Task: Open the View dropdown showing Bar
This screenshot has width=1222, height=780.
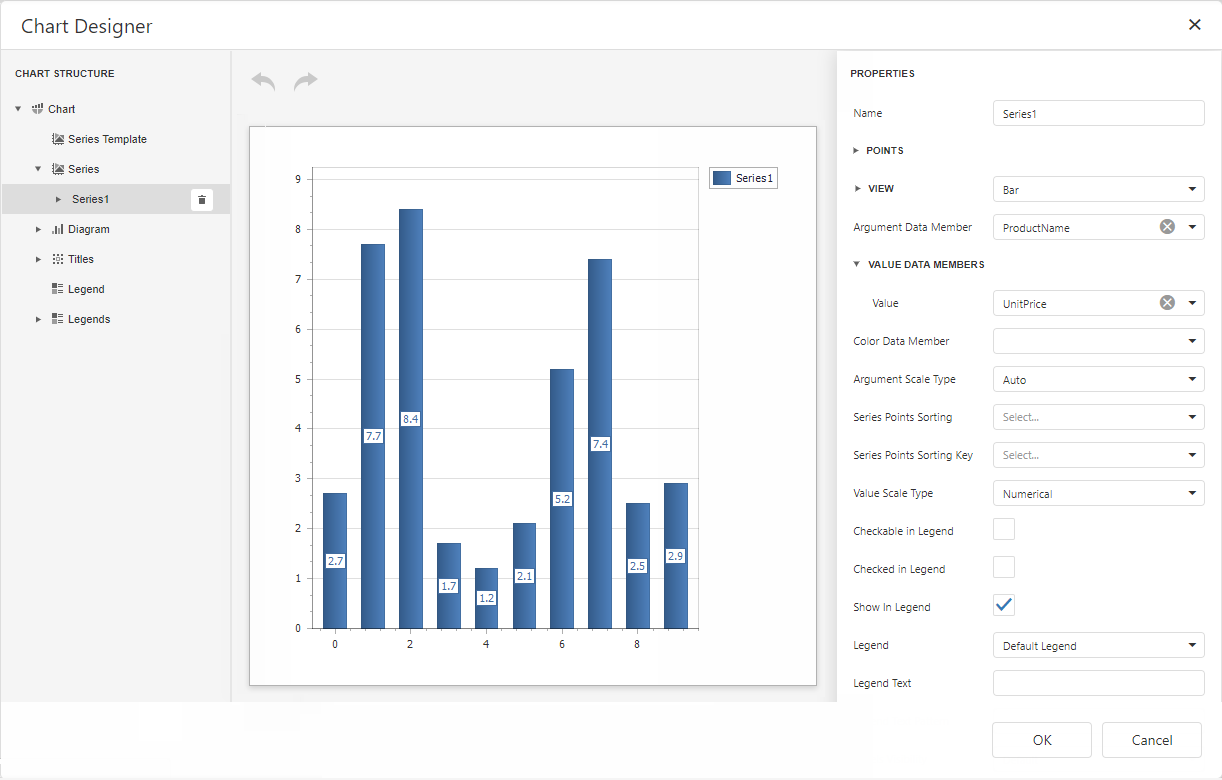Action: click(x=1098, y=189)
